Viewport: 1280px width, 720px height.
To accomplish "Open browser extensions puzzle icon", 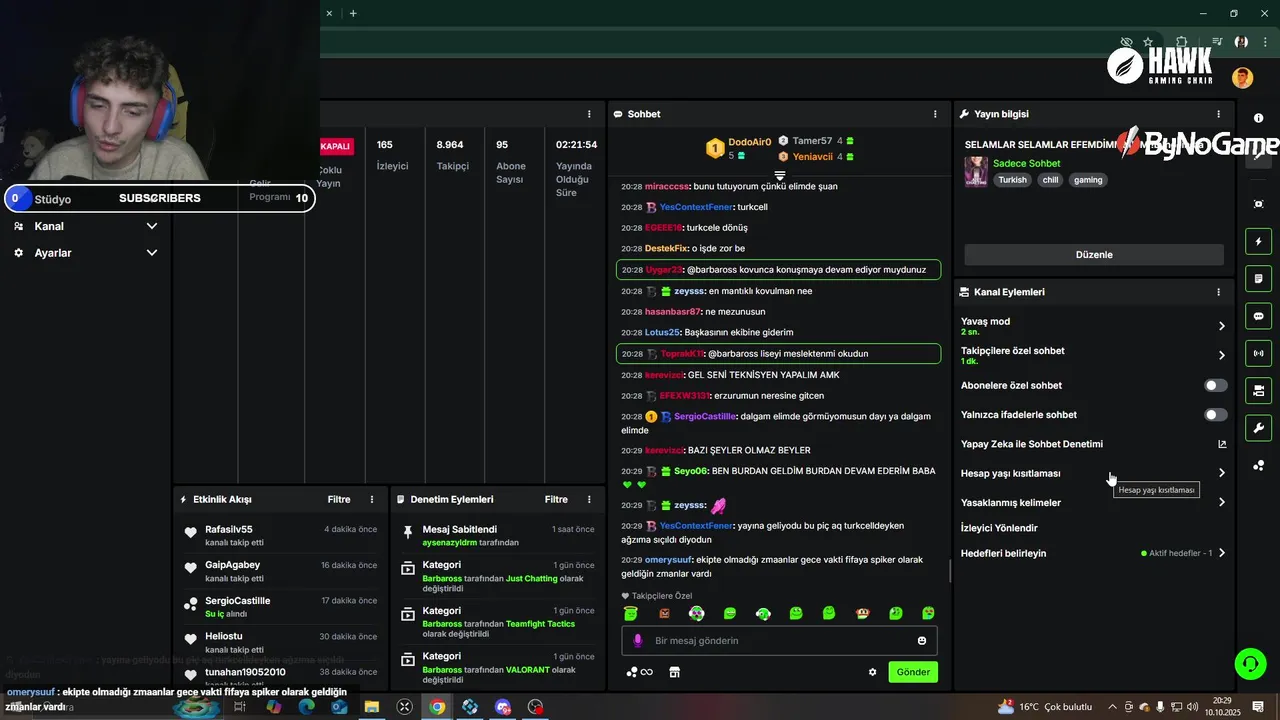I will coord(1180,42).
